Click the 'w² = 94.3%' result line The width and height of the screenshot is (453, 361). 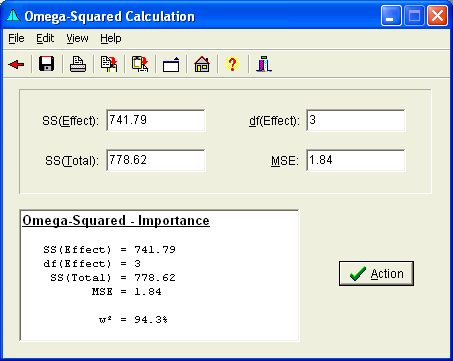click(x=133, y=320)
